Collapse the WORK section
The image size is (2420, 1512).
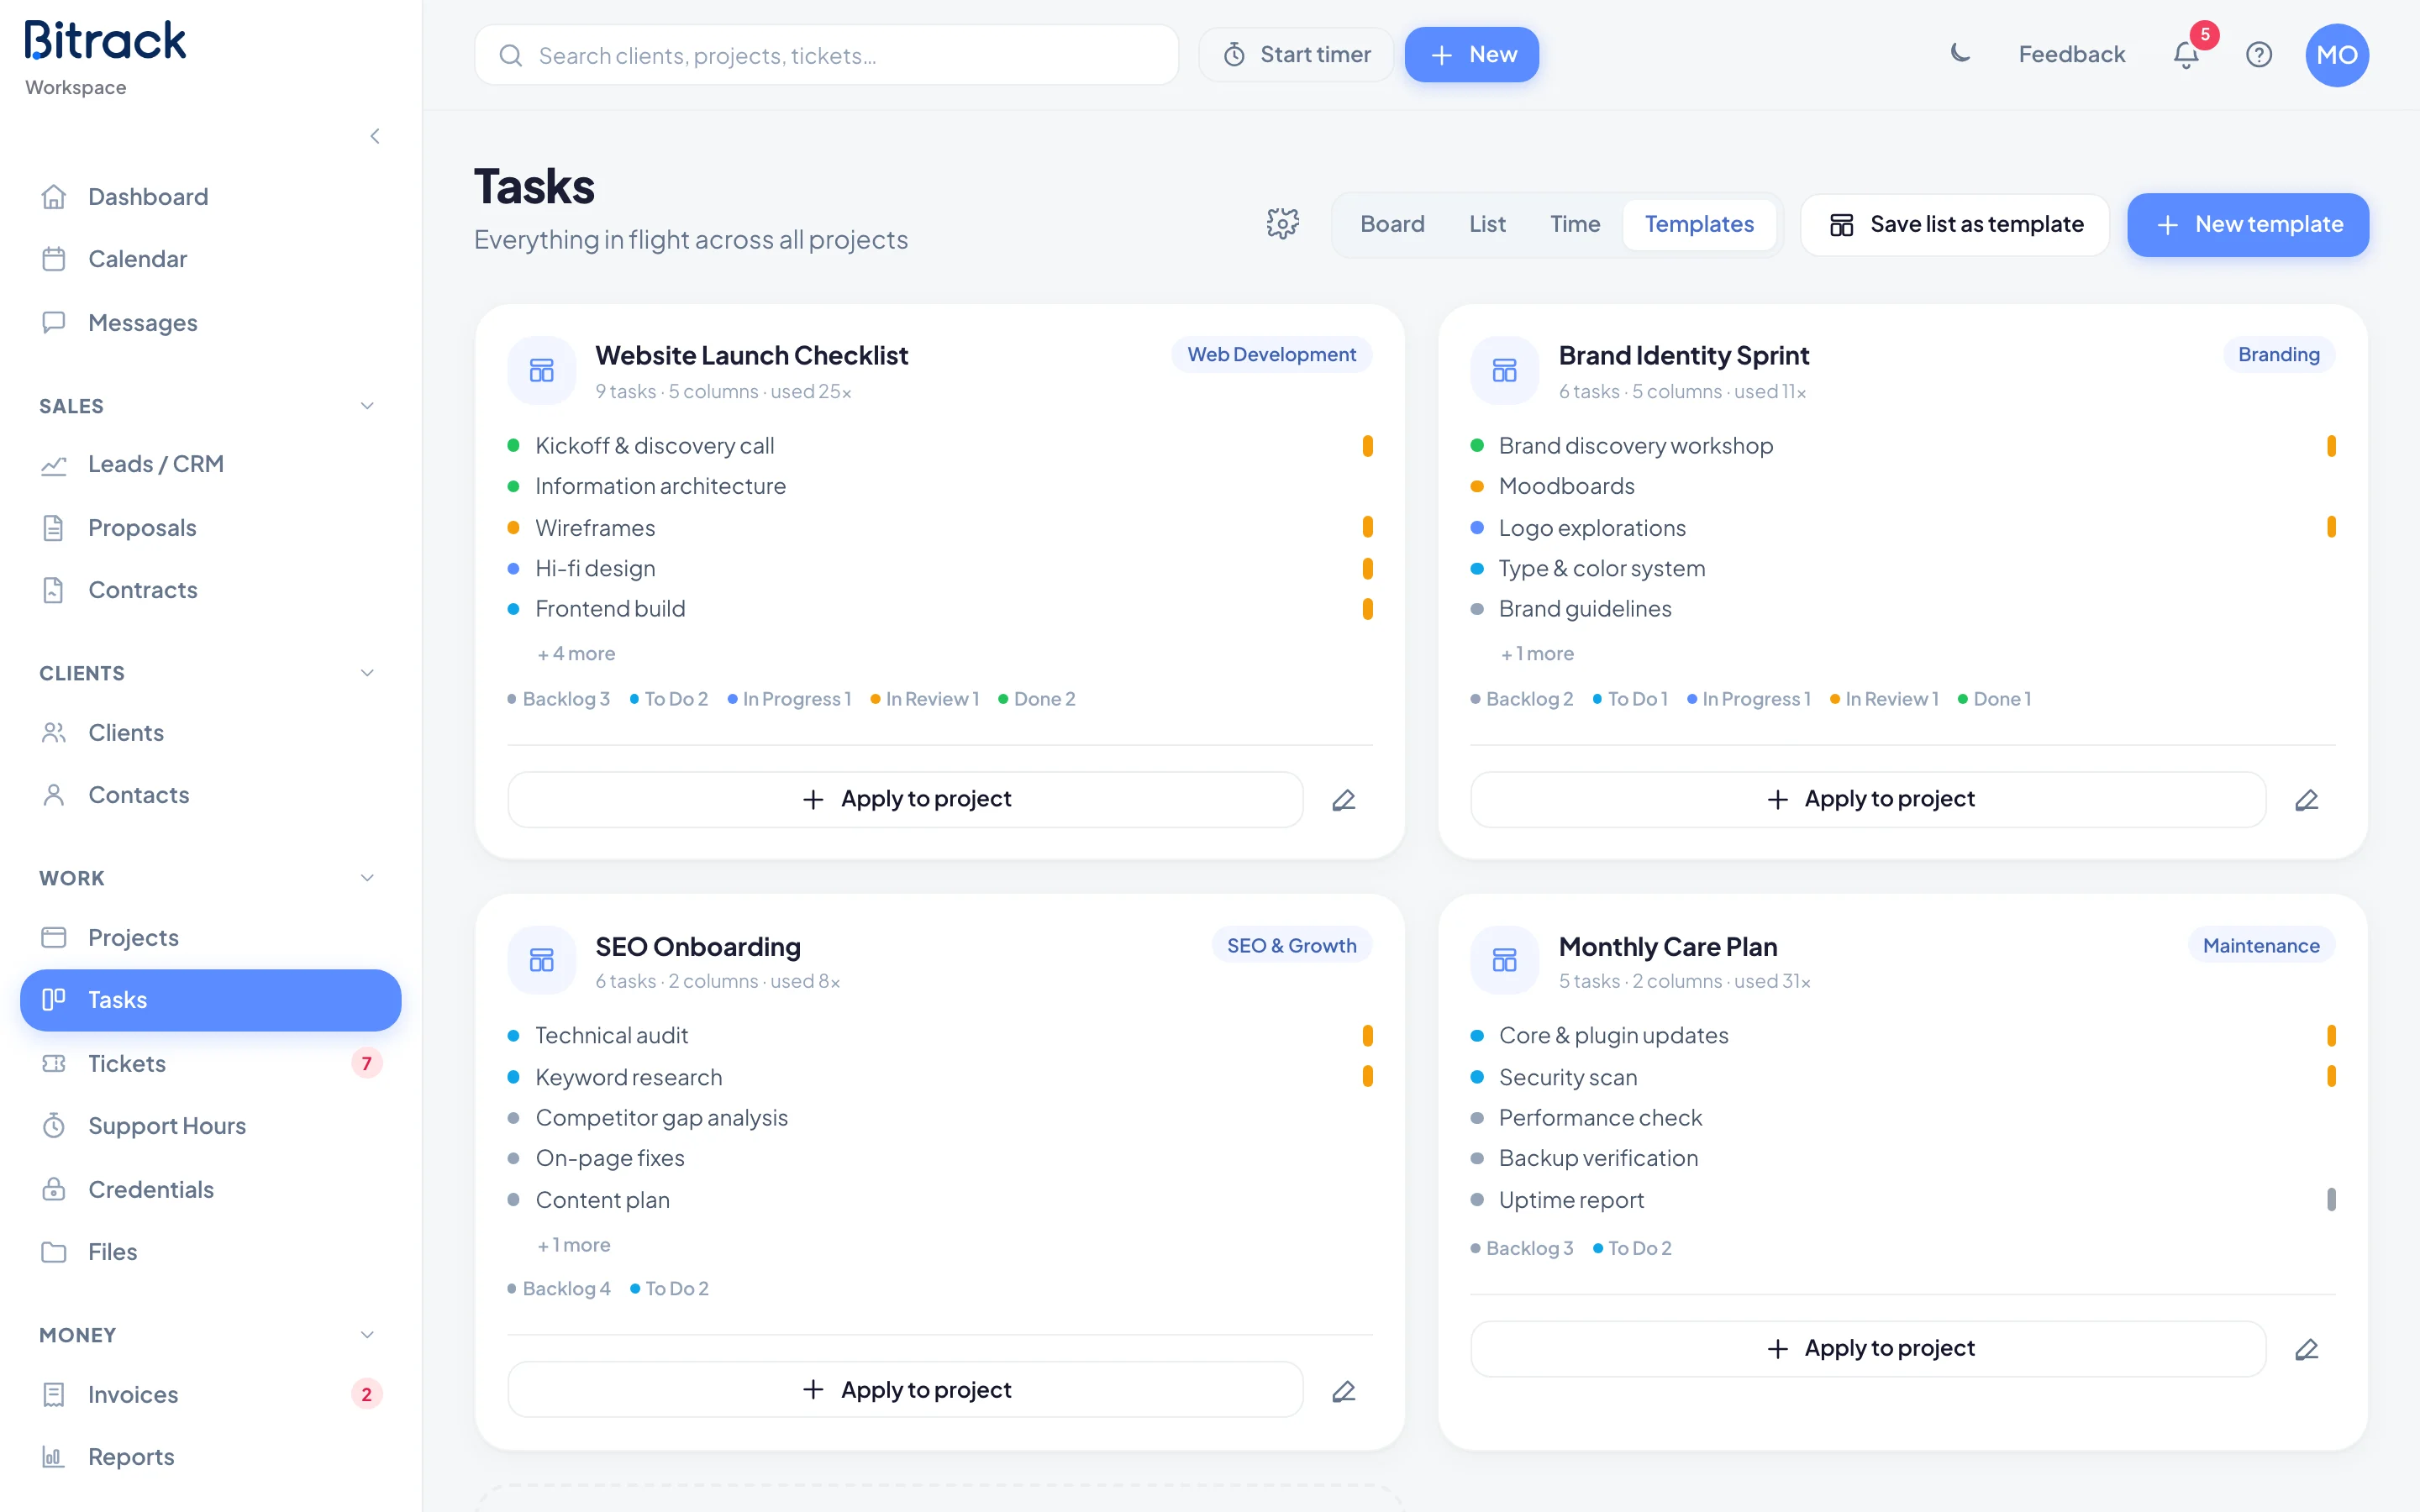click(367, 878)
